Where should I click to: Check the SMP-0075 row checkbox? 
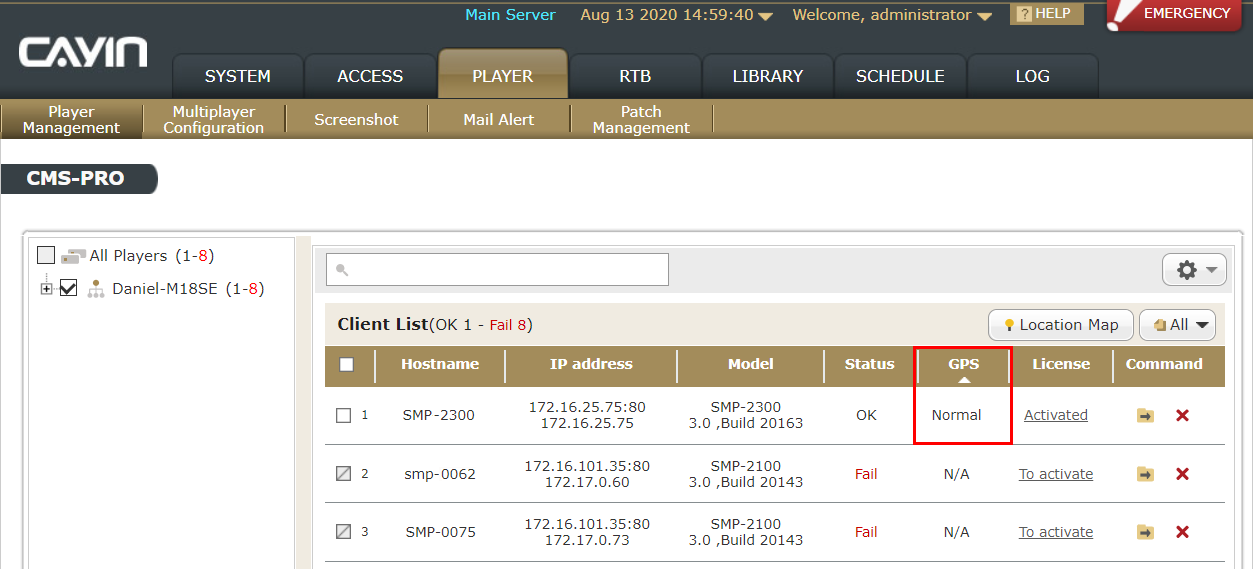(344, 532)
